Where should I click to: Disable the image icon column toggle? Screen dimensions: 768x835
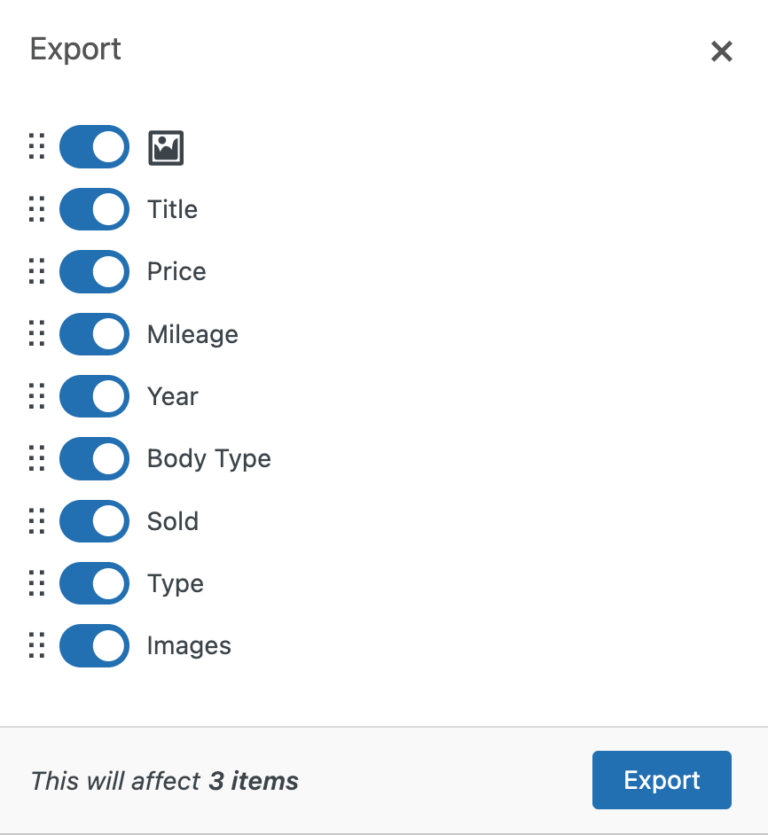pos(94,146)
